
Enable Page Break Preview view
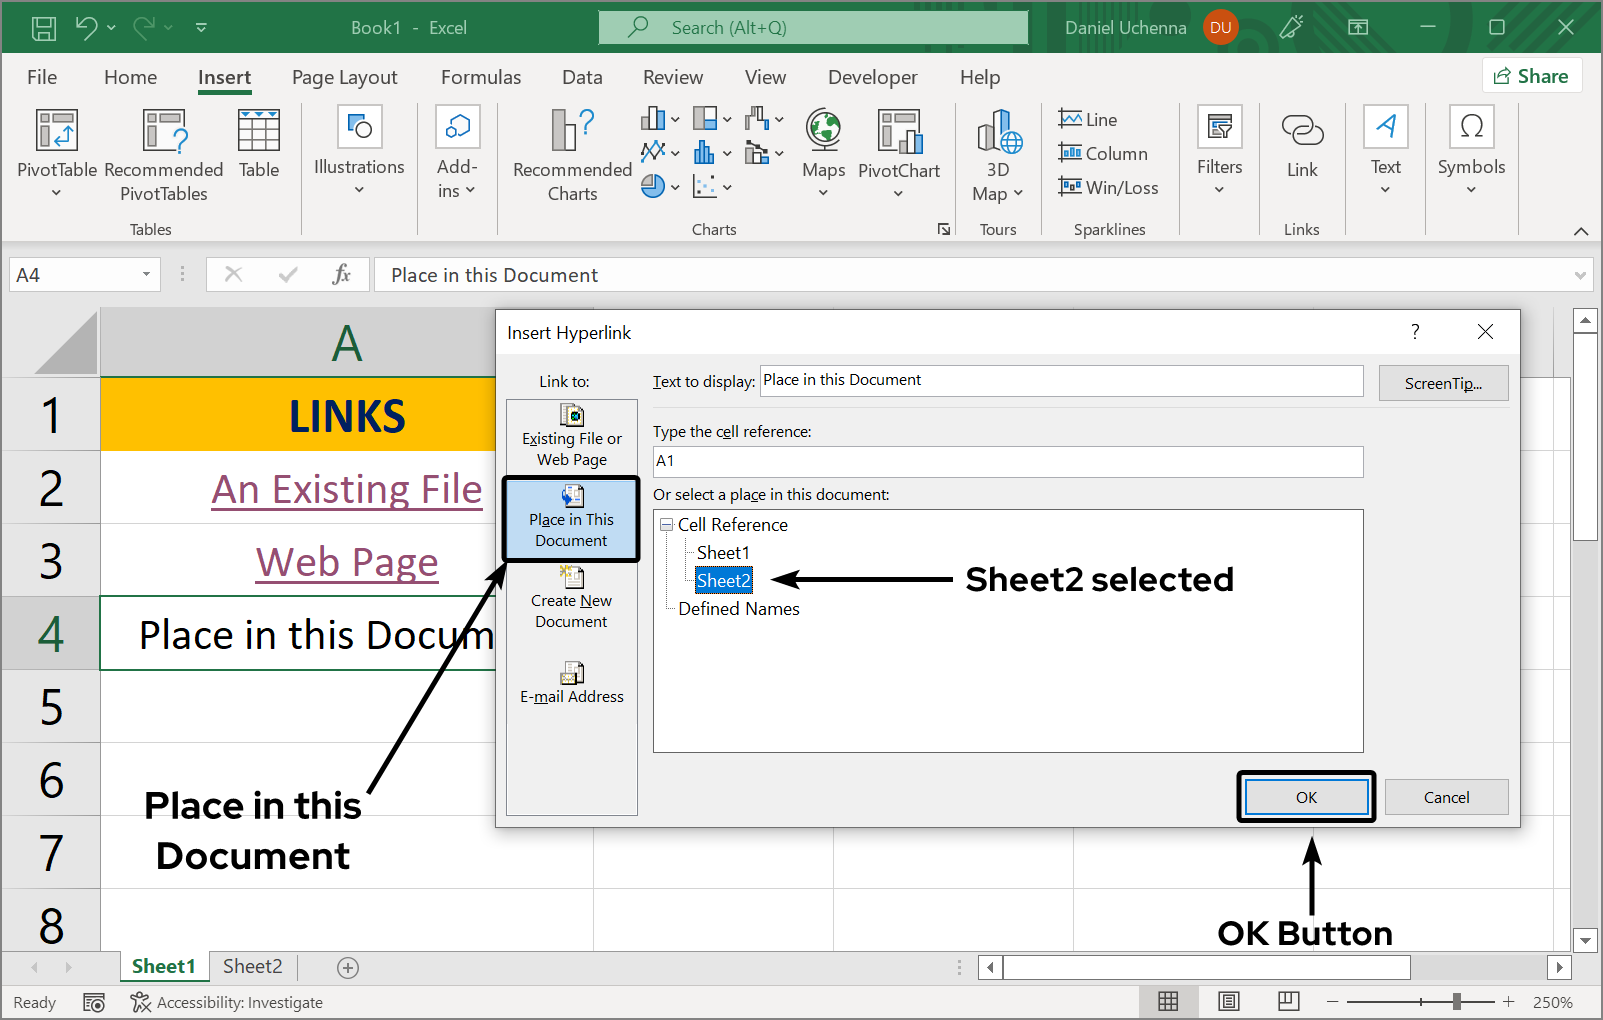1288,1001
